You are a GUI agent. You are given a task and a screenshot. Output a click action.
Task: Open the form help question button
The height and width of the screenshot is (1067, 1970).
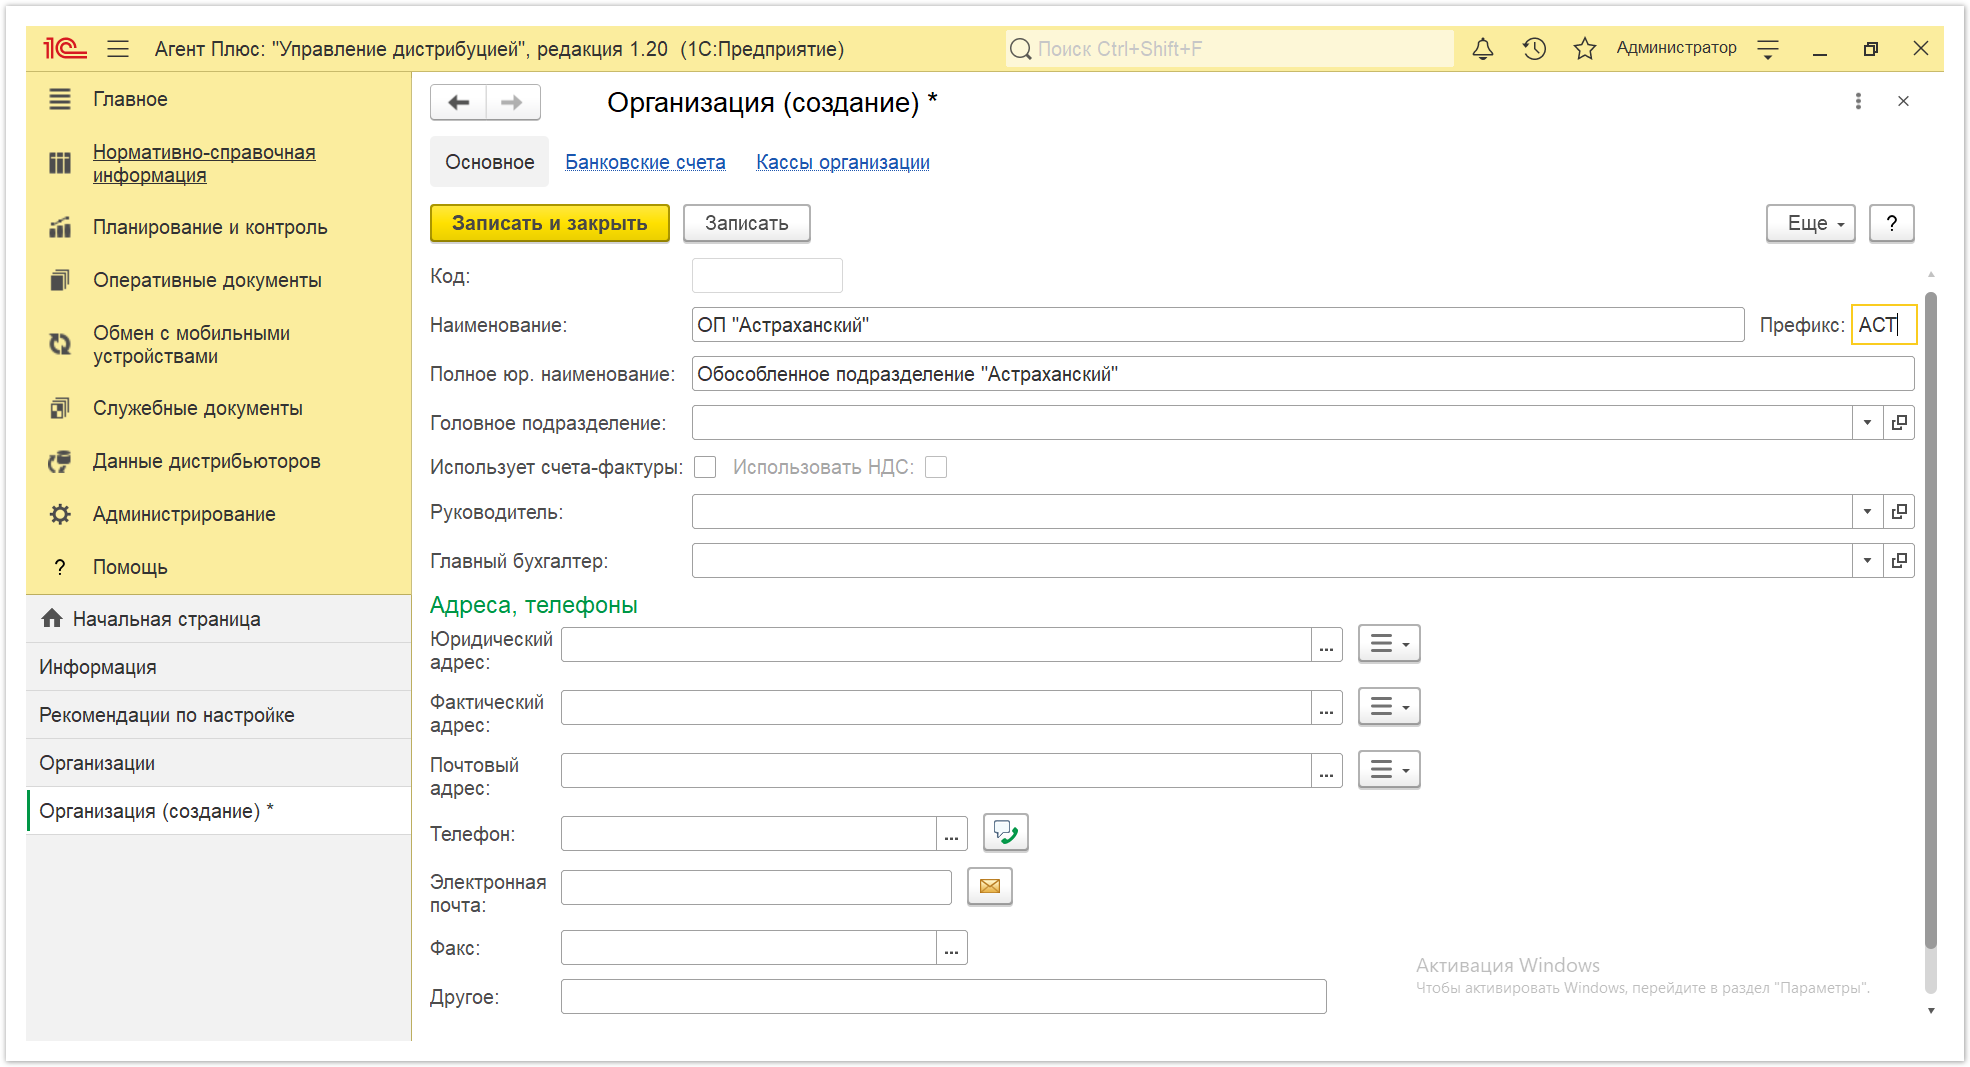[1891, 223]
